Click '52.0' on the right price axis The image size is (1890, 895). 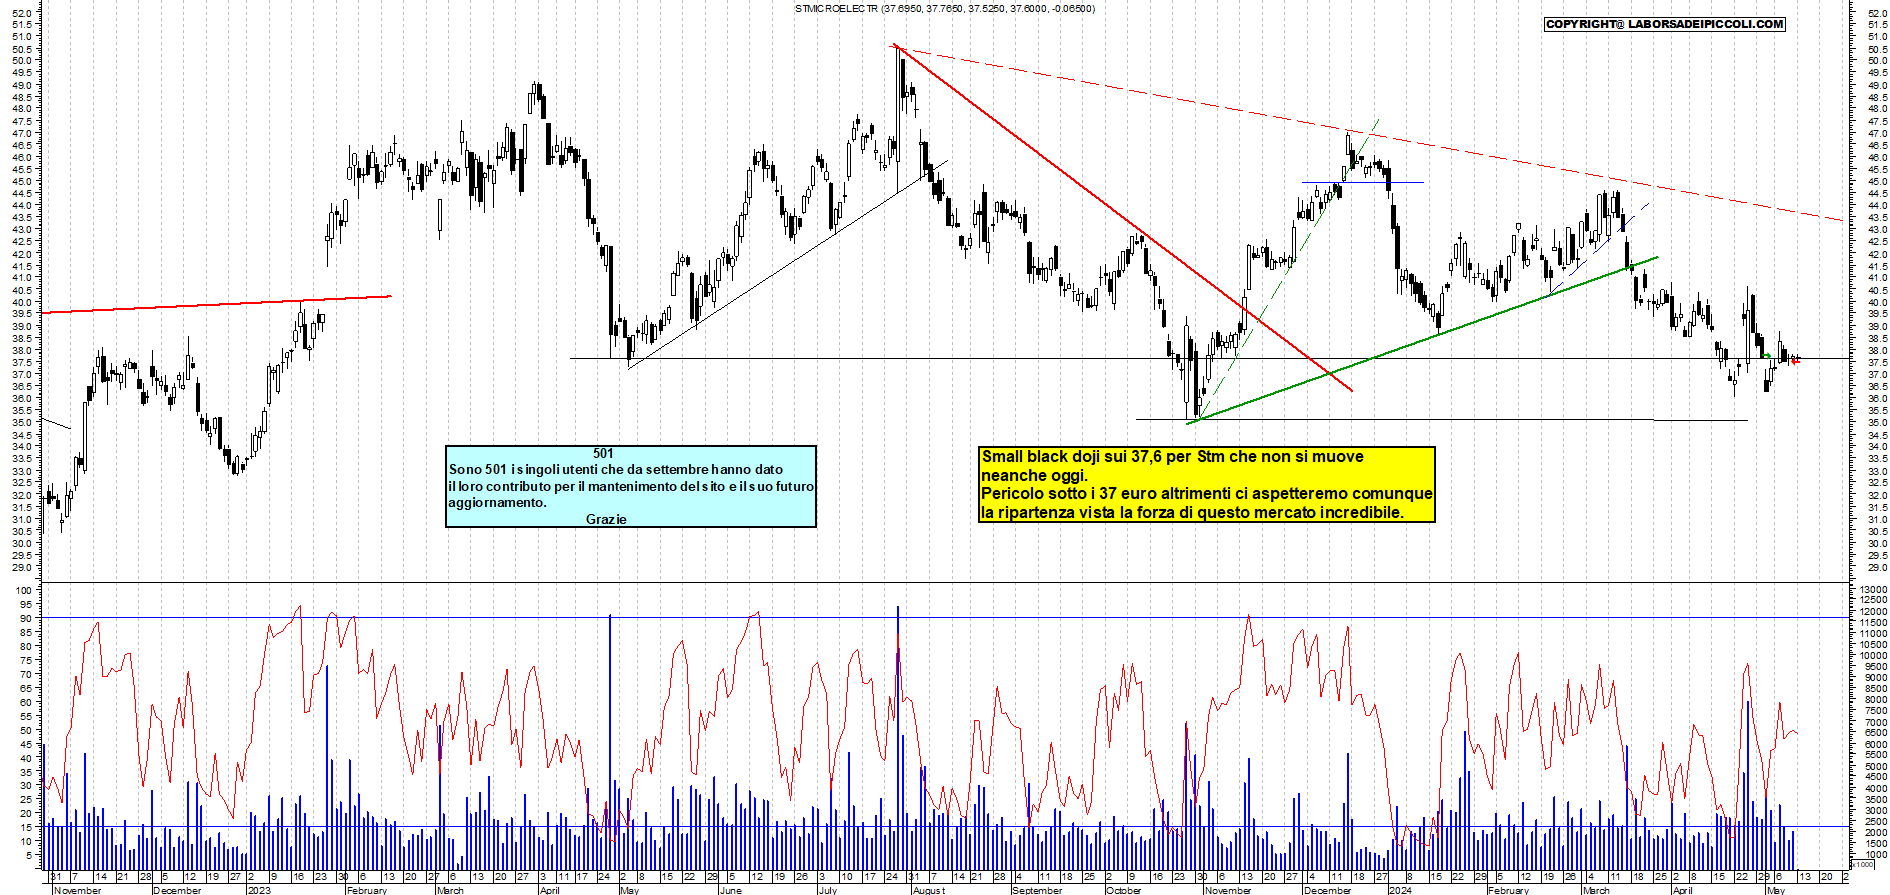[x=1876, y=12]
